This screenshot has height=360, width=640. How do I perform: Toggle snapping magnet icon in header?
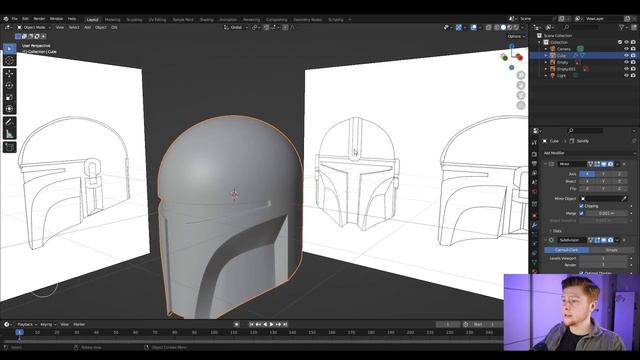pyautogui.click(x=266, y=27)
